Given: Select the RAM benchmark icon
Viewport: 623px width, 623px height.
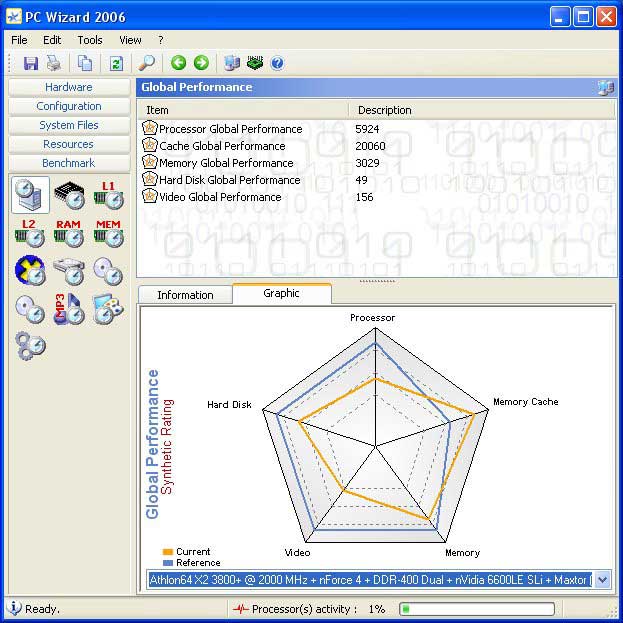Looking at the screenshot, I should (x=69, y=233).
